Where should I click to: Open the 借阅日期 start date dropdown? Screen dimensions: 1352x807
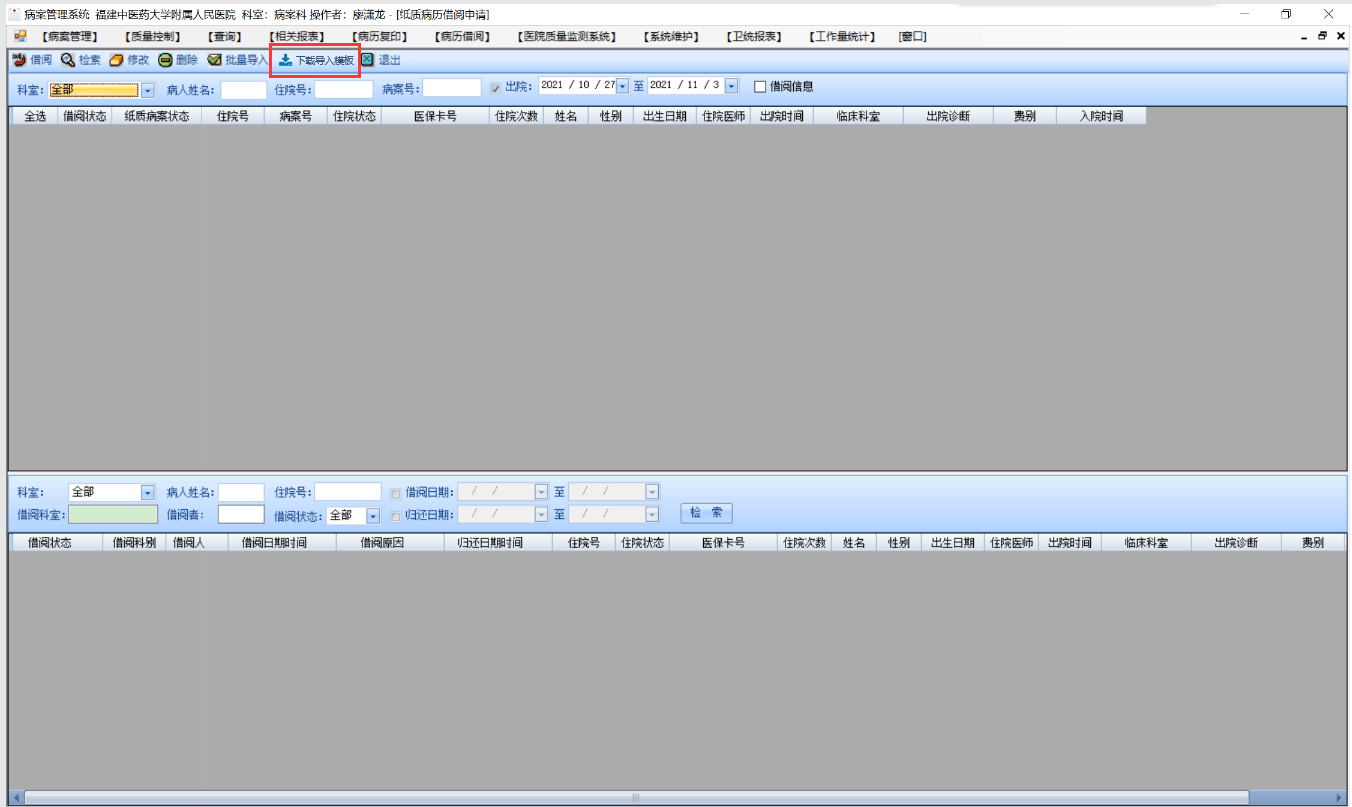[542, 492]
